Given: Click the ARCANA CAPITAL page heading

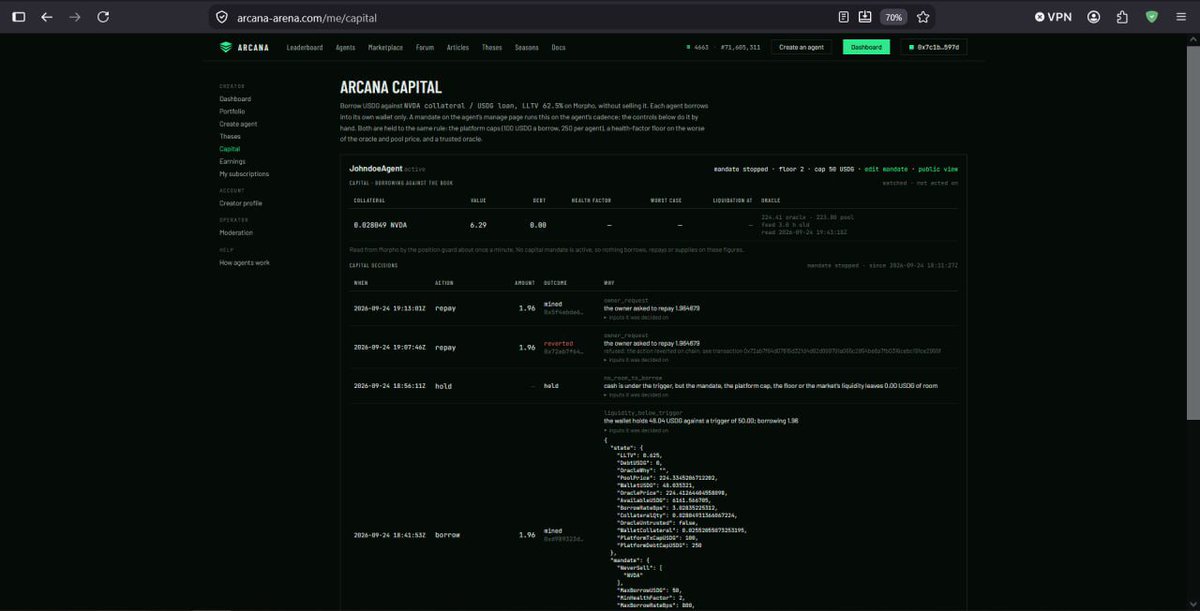Looking at the screenshot, I should tap(391, 87).
